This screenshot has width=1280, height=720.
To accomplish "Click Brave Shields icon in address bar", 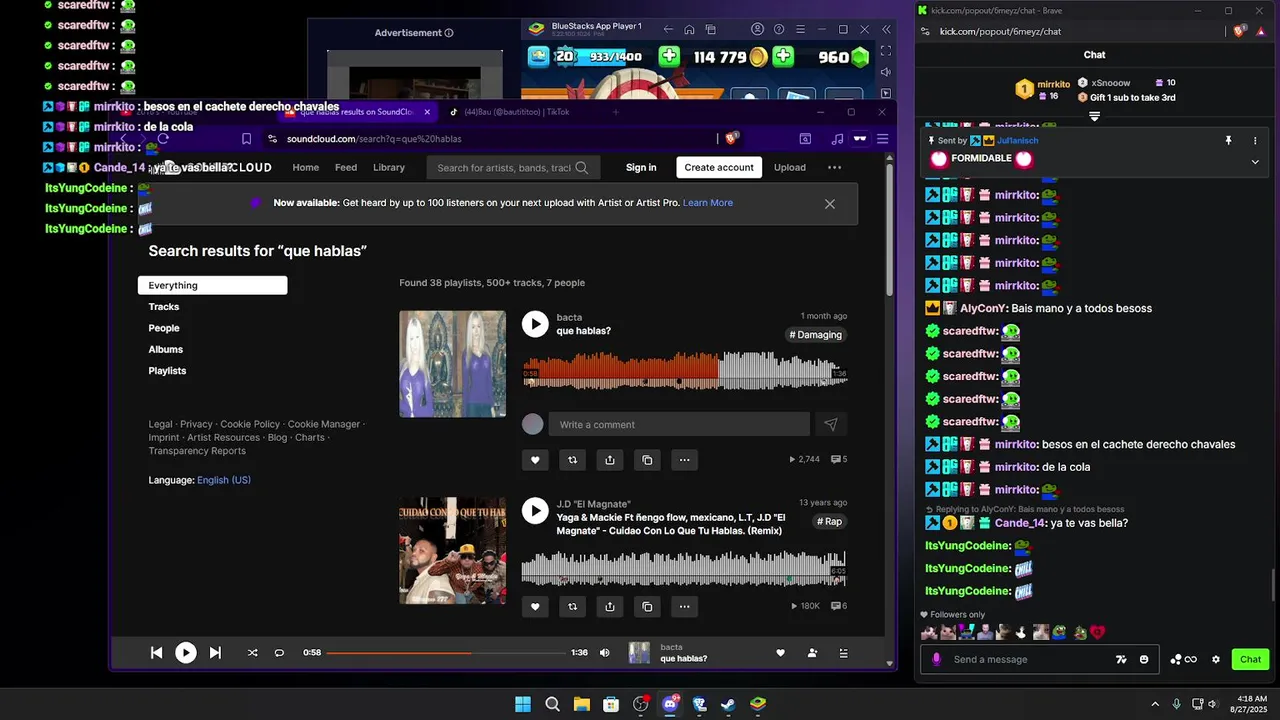I will click(732, 139).
